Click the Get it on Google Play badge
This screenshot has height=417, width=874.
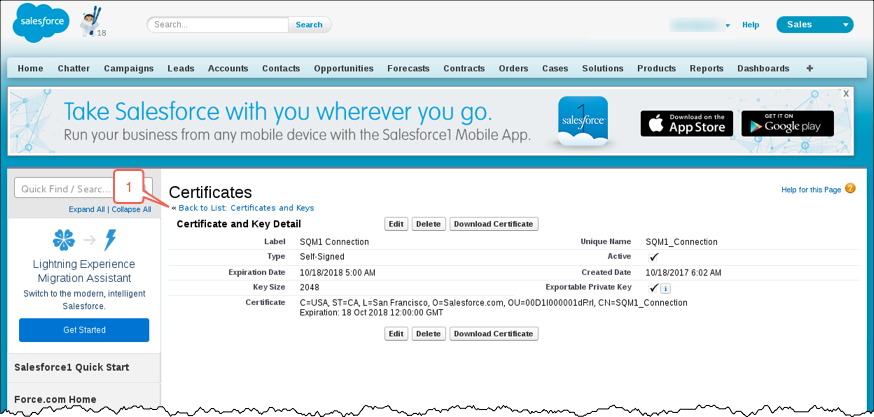pyautogui.click(x=788, y=123)
